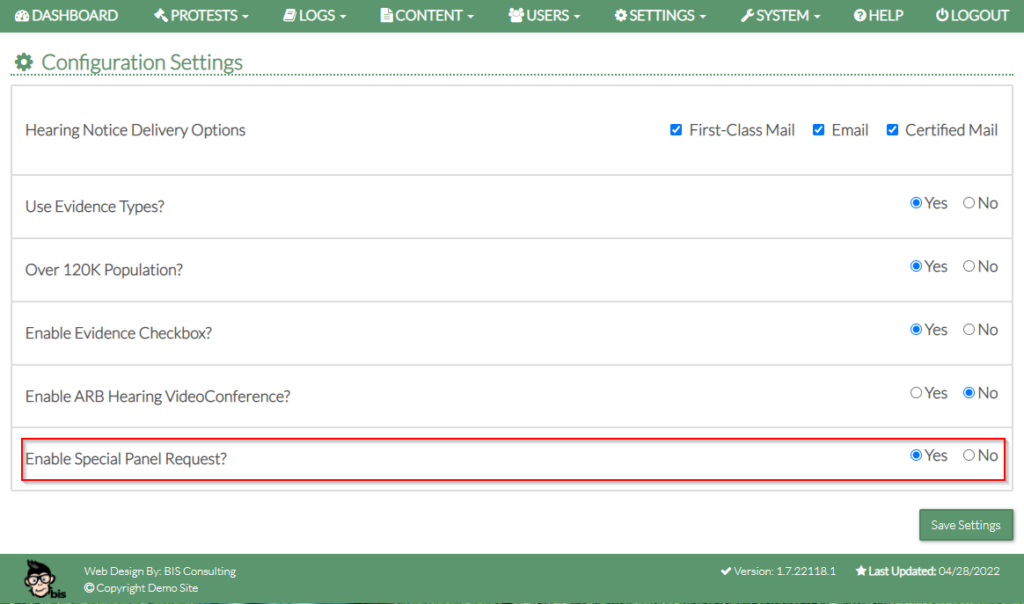Select Yes for ARB Hearing VideoConference
This screenshot has height=604, width=1024.
[916, 393]
